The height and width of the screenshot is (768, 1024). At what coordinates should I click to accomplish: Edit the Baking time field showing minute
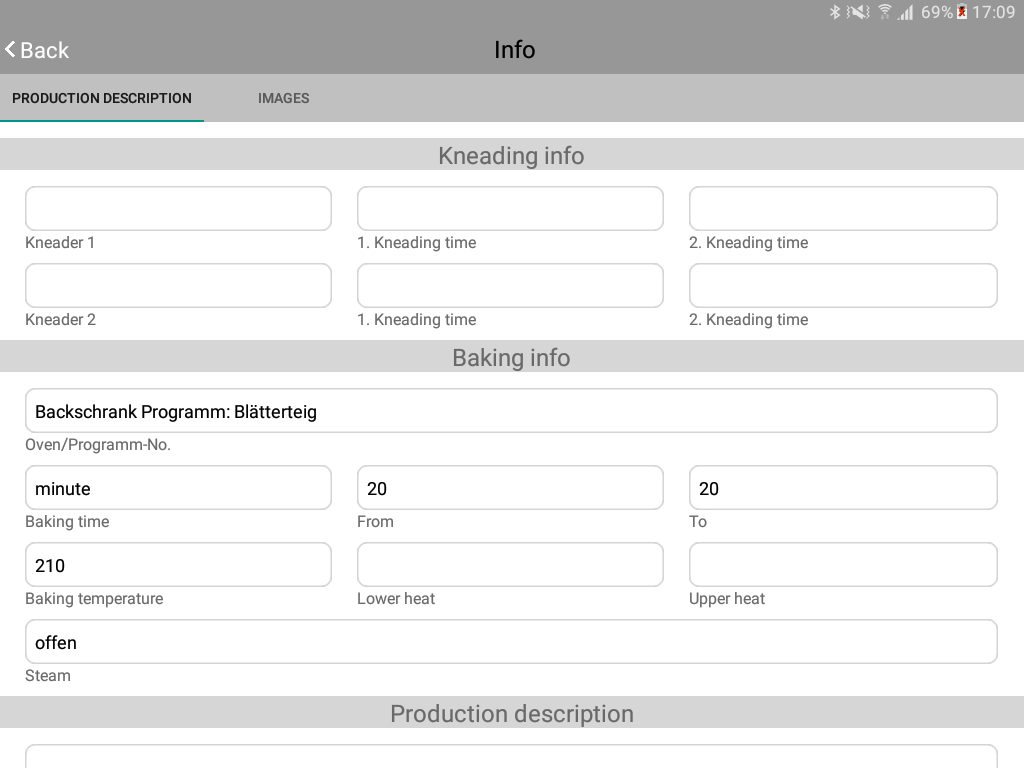coord(178,488)
